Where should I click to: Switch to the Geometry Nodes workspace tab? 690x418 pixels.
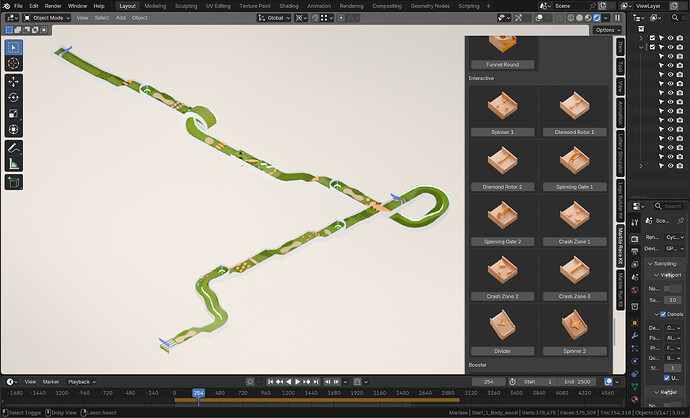pyautogui.click(x=430, y=6)
